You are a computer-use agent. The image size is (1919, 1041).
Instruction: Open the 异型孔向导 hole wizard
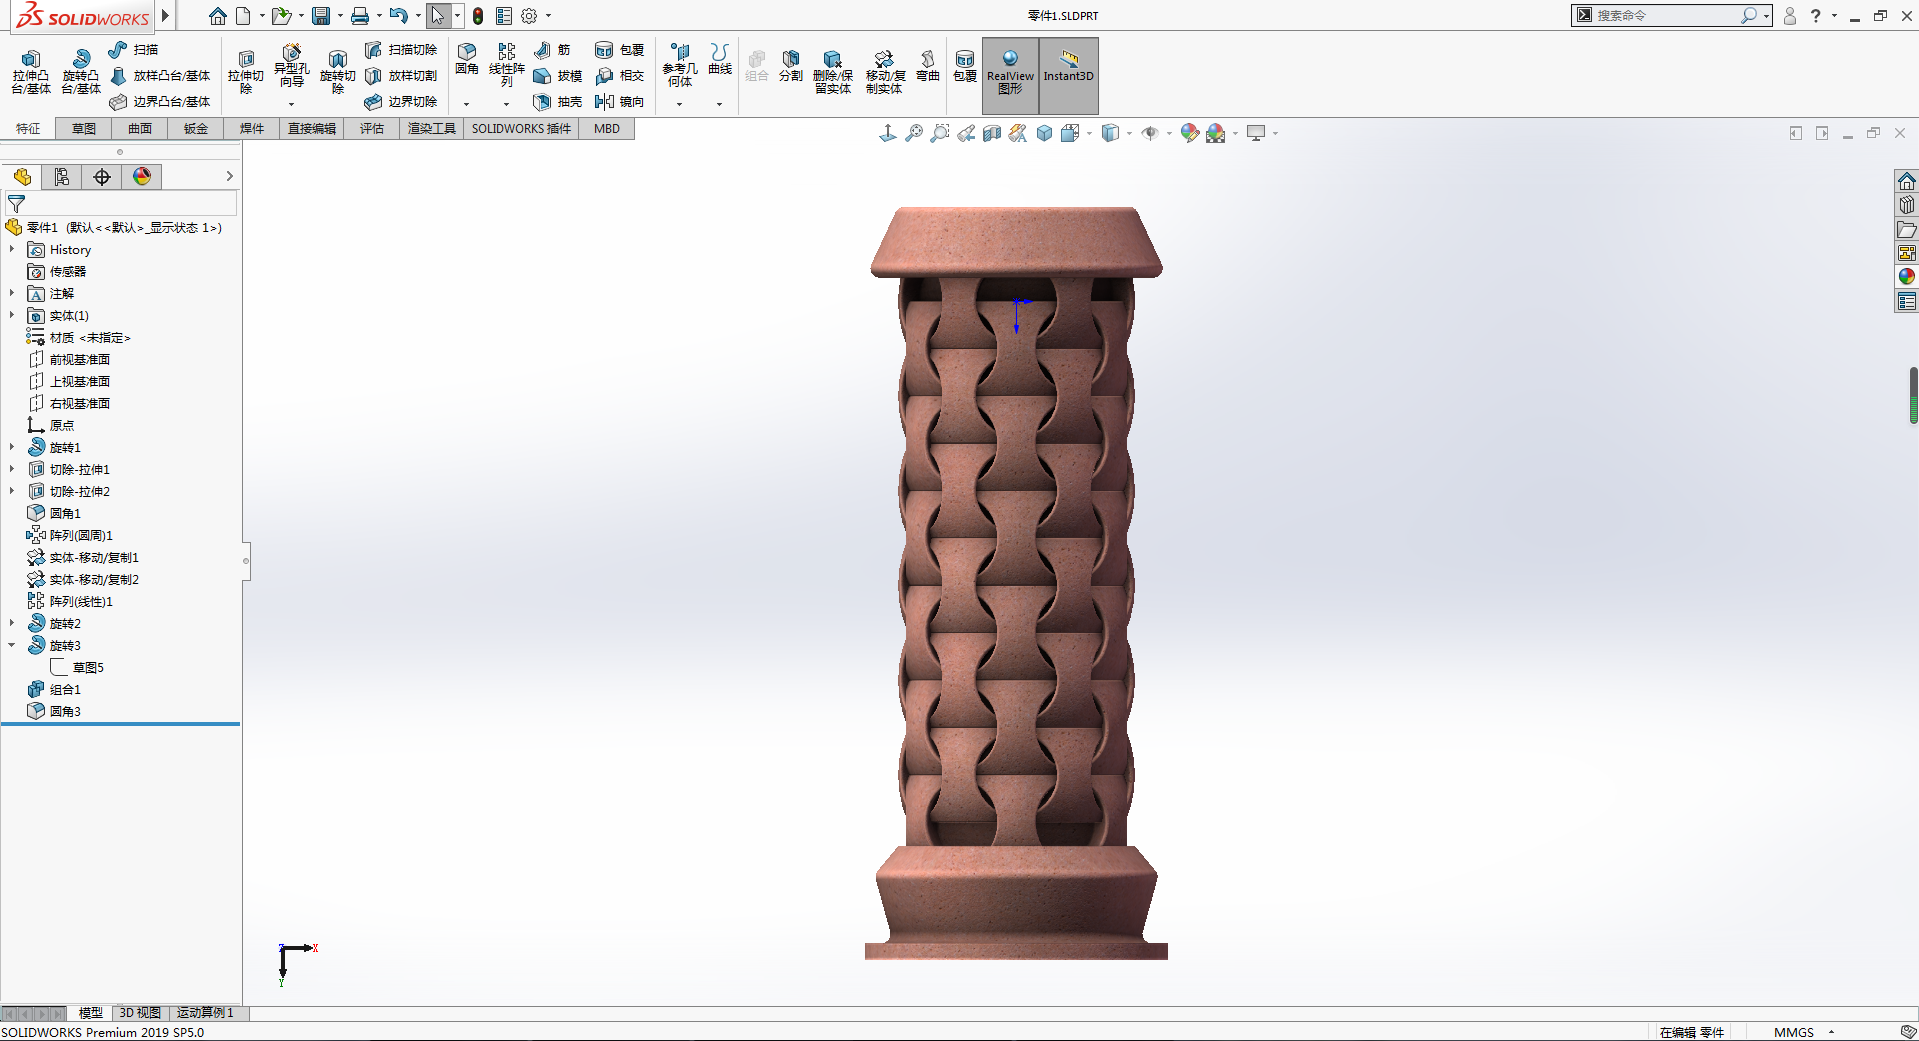[291, 68]
